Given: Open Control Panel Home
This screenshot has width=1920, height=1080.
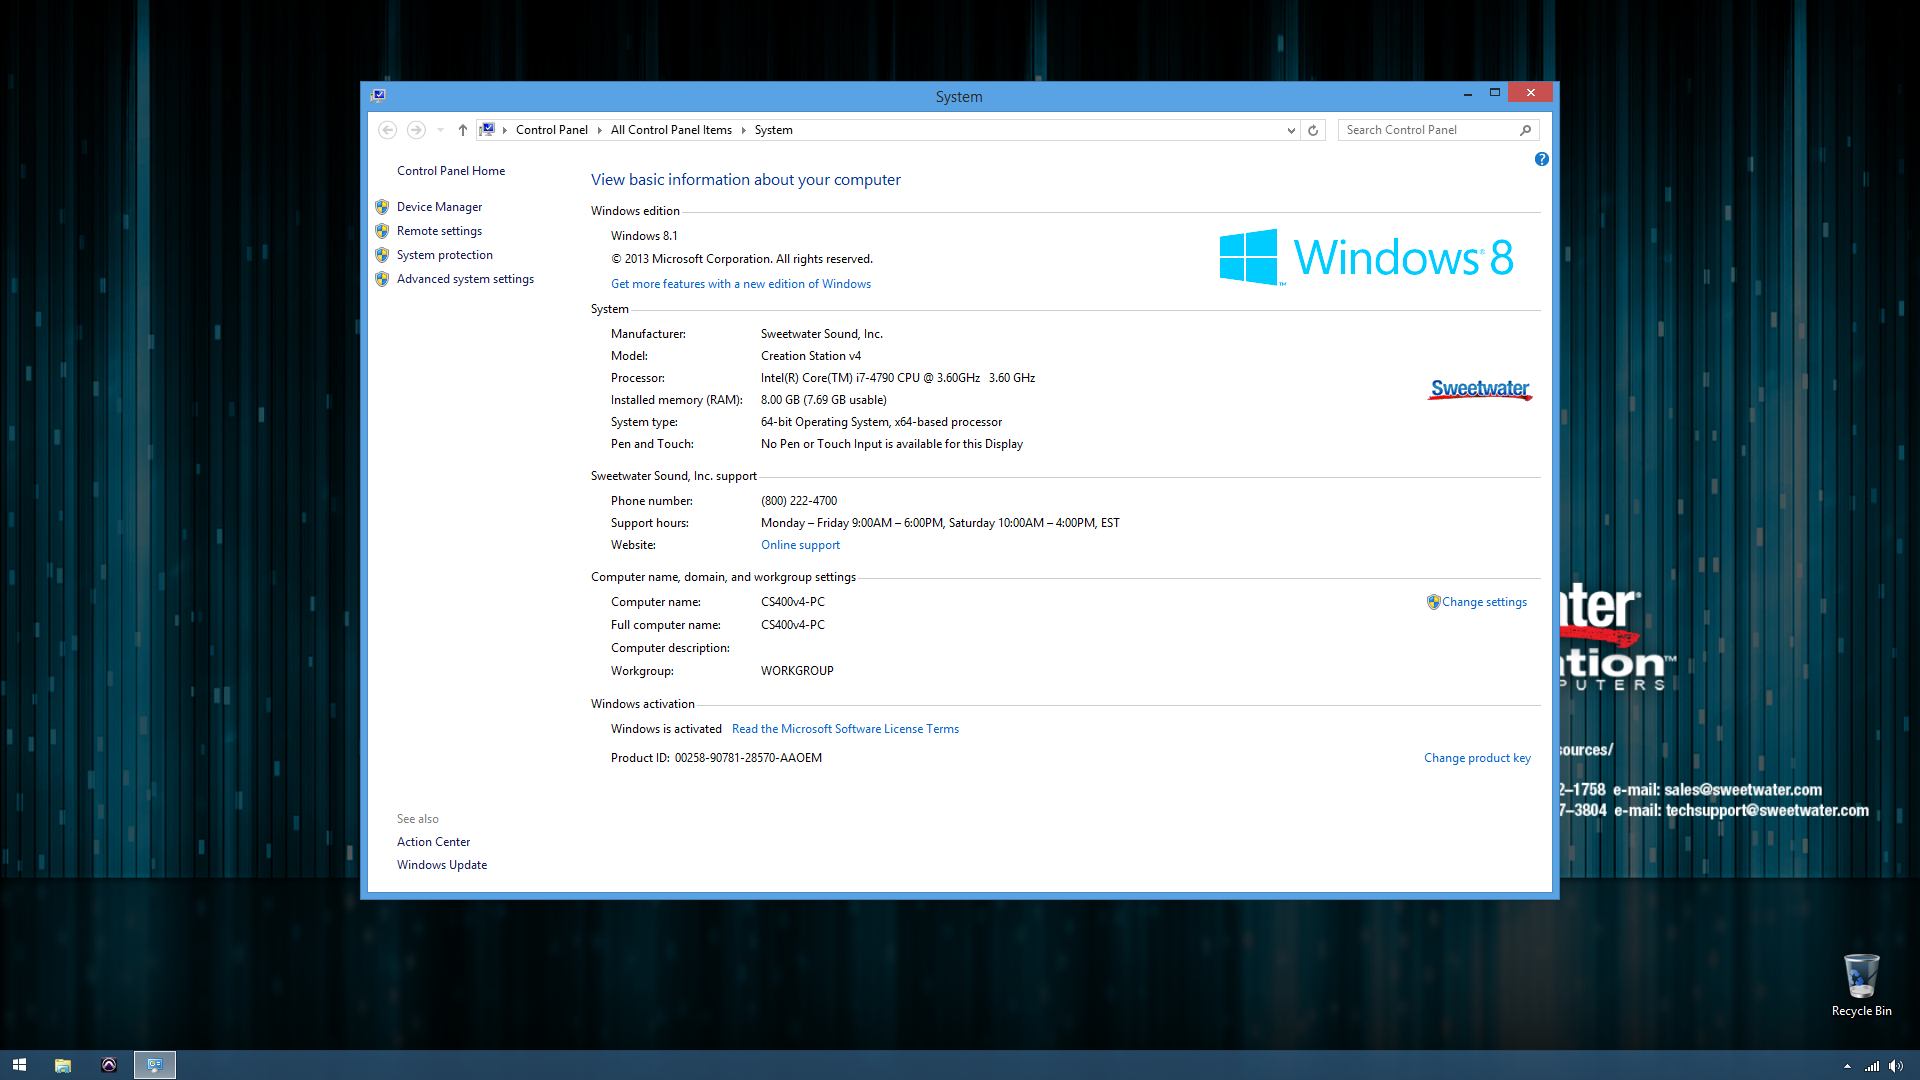Looking at the screenshot, I should click(451, 171).
